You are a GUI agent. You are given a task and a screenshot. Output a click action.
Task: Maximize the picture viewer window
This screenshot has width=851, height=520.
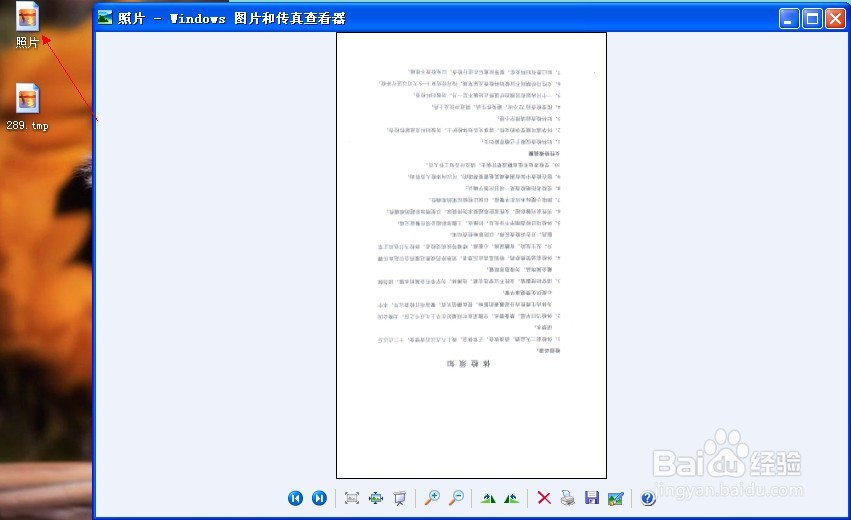[812, 18]
